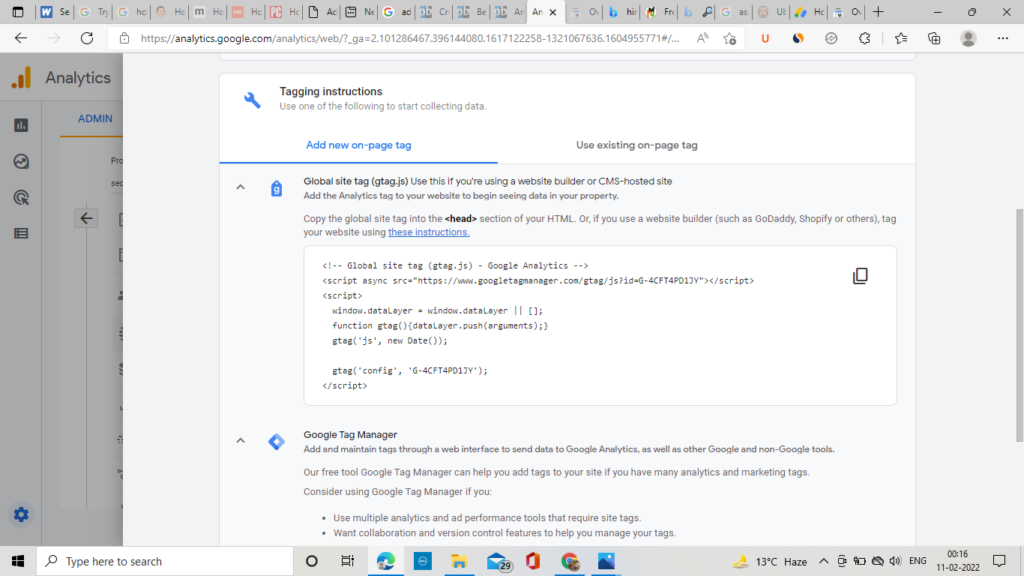This screenshot has height=576, width=1024.
Task: Switch to the Word document browser tab
Action: pos(55,12)
